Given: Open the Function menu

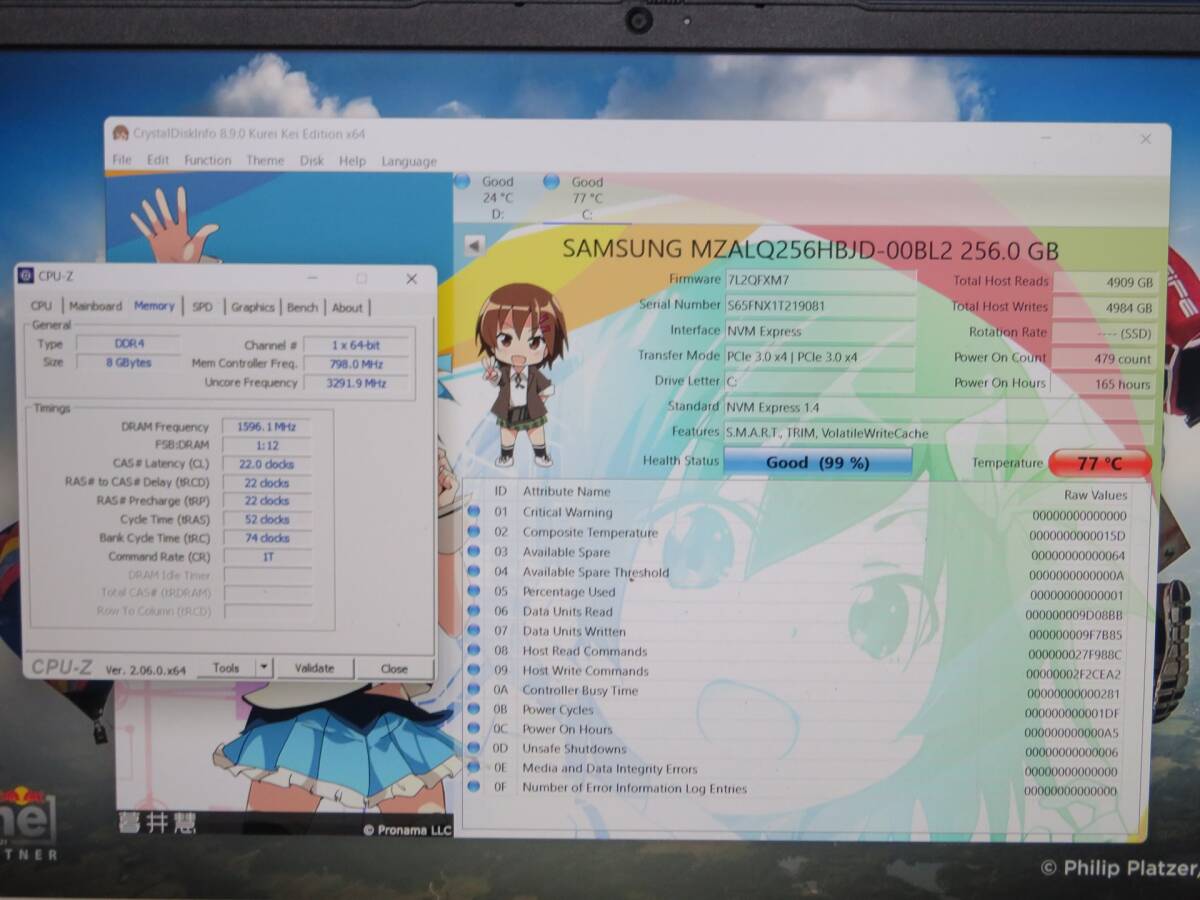Looking at the screenshot, I should point(207,160).
